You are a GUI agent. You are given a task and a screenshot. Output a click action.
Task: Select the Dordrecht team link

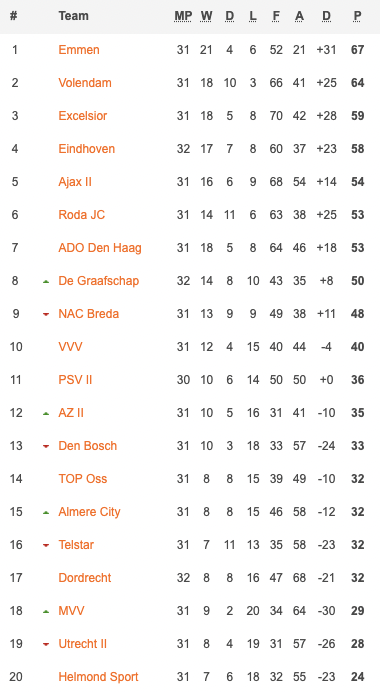[85, 578]
